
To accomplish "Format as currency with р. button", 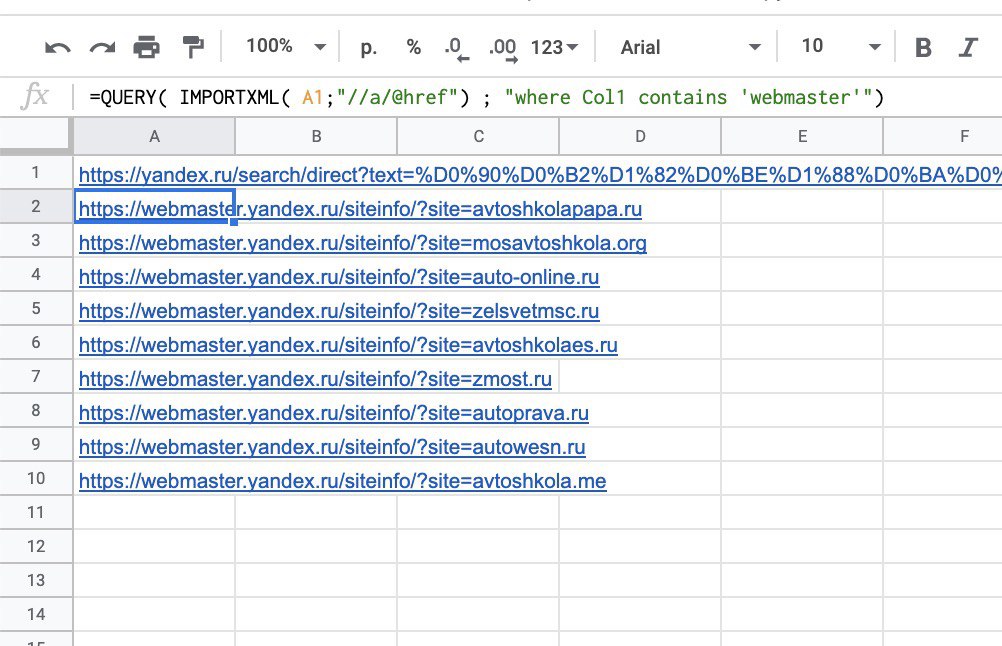I will 368,47.
